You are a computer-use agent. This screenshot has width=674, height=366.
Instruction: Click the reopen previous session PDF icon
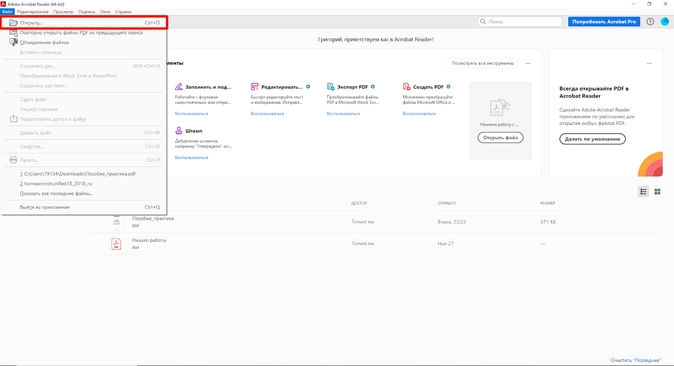(x=13, y=33)
